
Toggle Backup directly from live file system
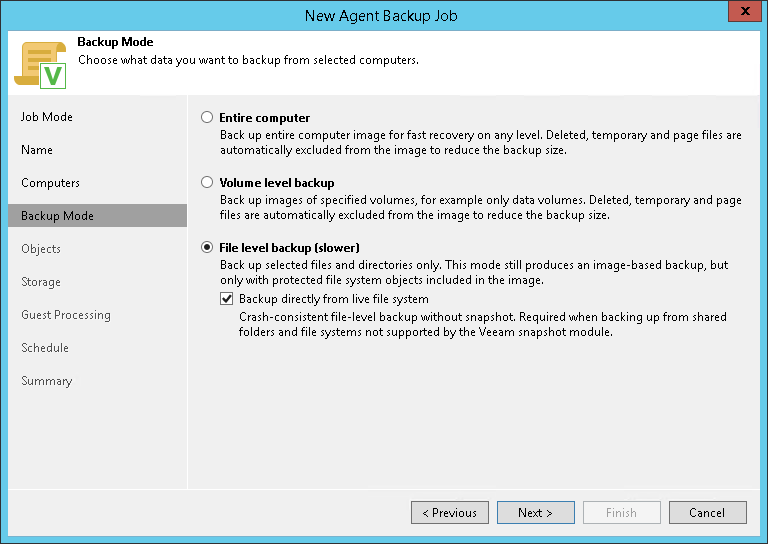point(226,299)
